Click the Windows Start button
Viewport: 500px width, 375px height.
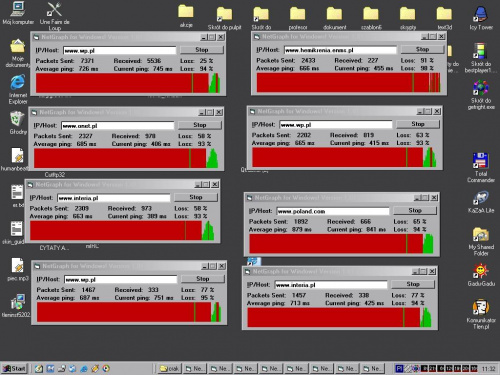[x=14, y=368]
